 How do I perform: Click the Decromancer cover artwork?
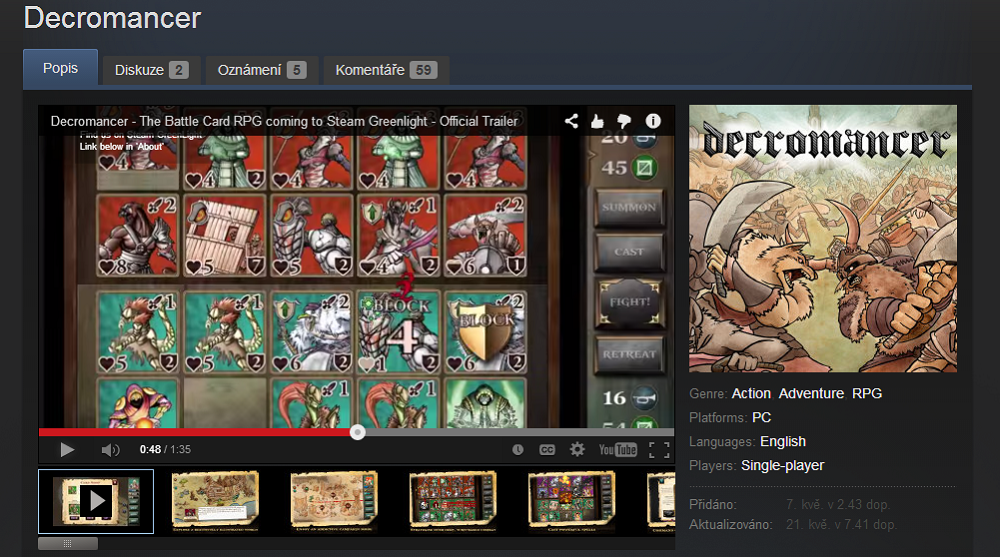tap(823, 239)
